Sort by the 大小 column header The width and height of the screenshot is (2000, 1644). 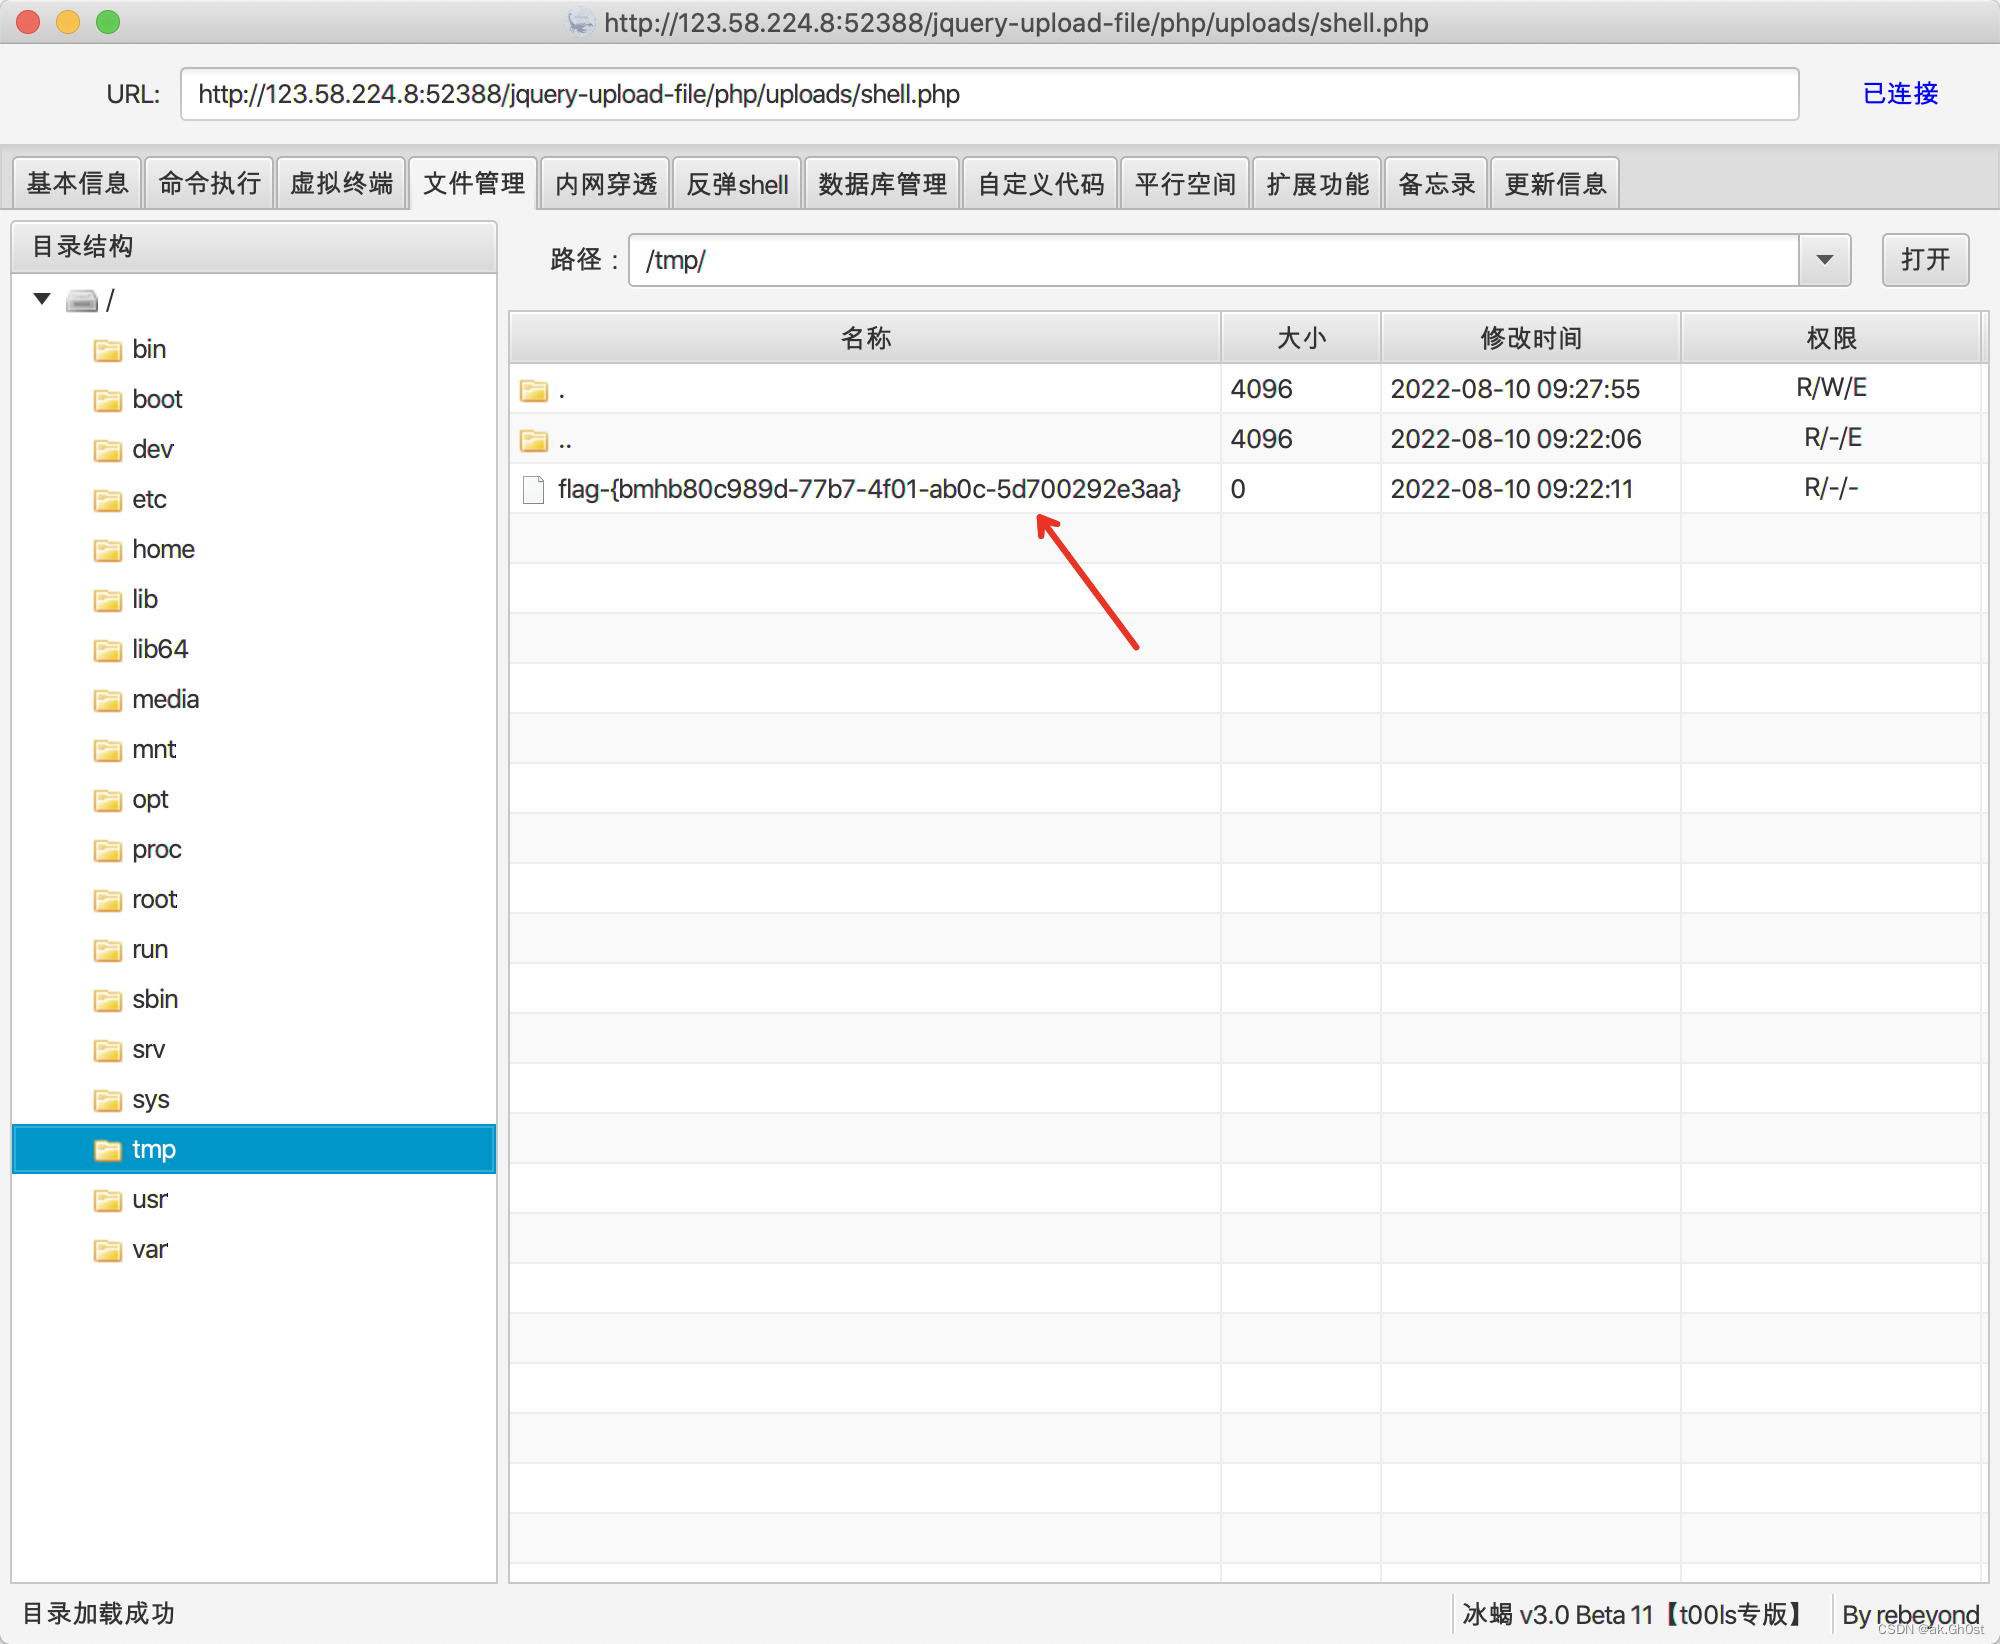coord(1301,338)
